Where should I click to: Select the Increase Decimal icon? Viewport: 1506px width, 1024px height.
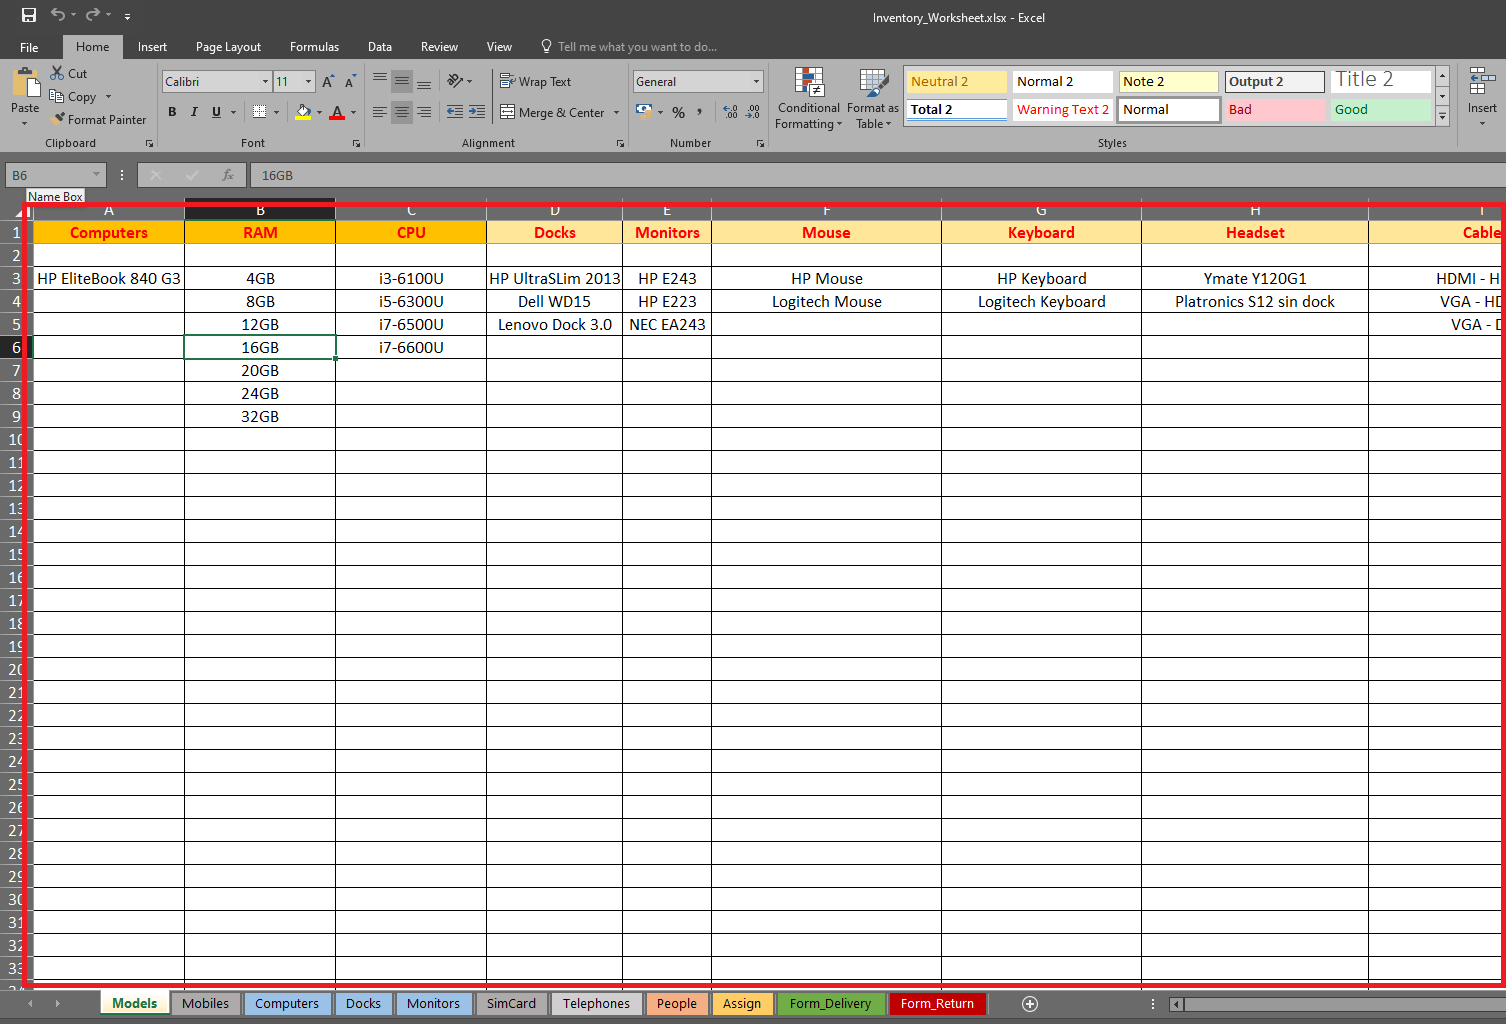pos(729,112)
